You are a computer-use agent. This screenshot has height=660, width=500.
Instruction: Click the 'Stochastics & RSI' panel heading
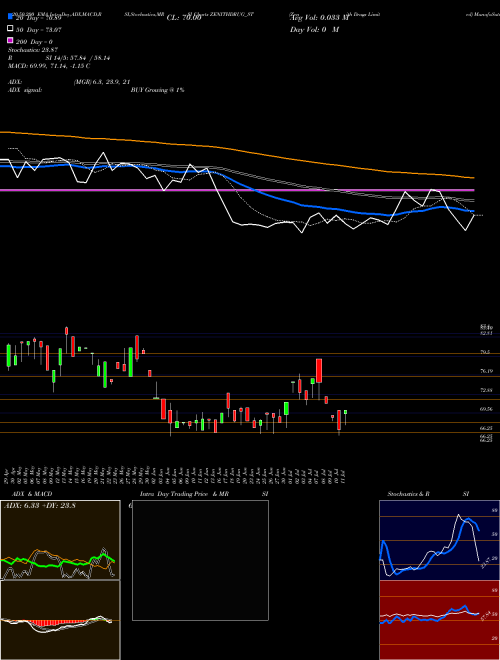point(428,494)
